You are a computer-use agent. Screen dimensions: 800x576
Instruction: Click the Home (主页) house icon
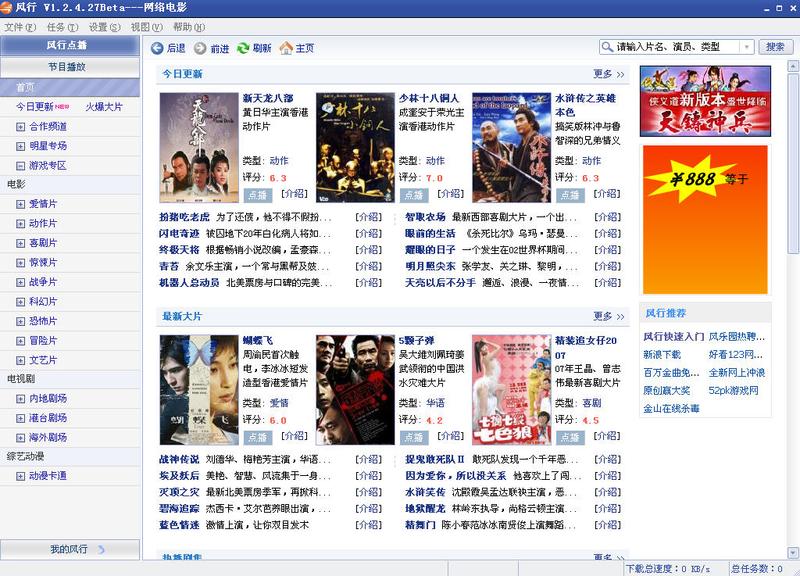(x=286, y=48)
